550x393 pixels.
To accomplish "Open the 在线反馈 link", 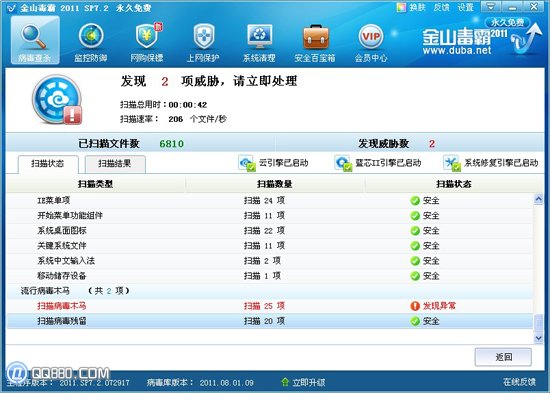I will point(519,381).
